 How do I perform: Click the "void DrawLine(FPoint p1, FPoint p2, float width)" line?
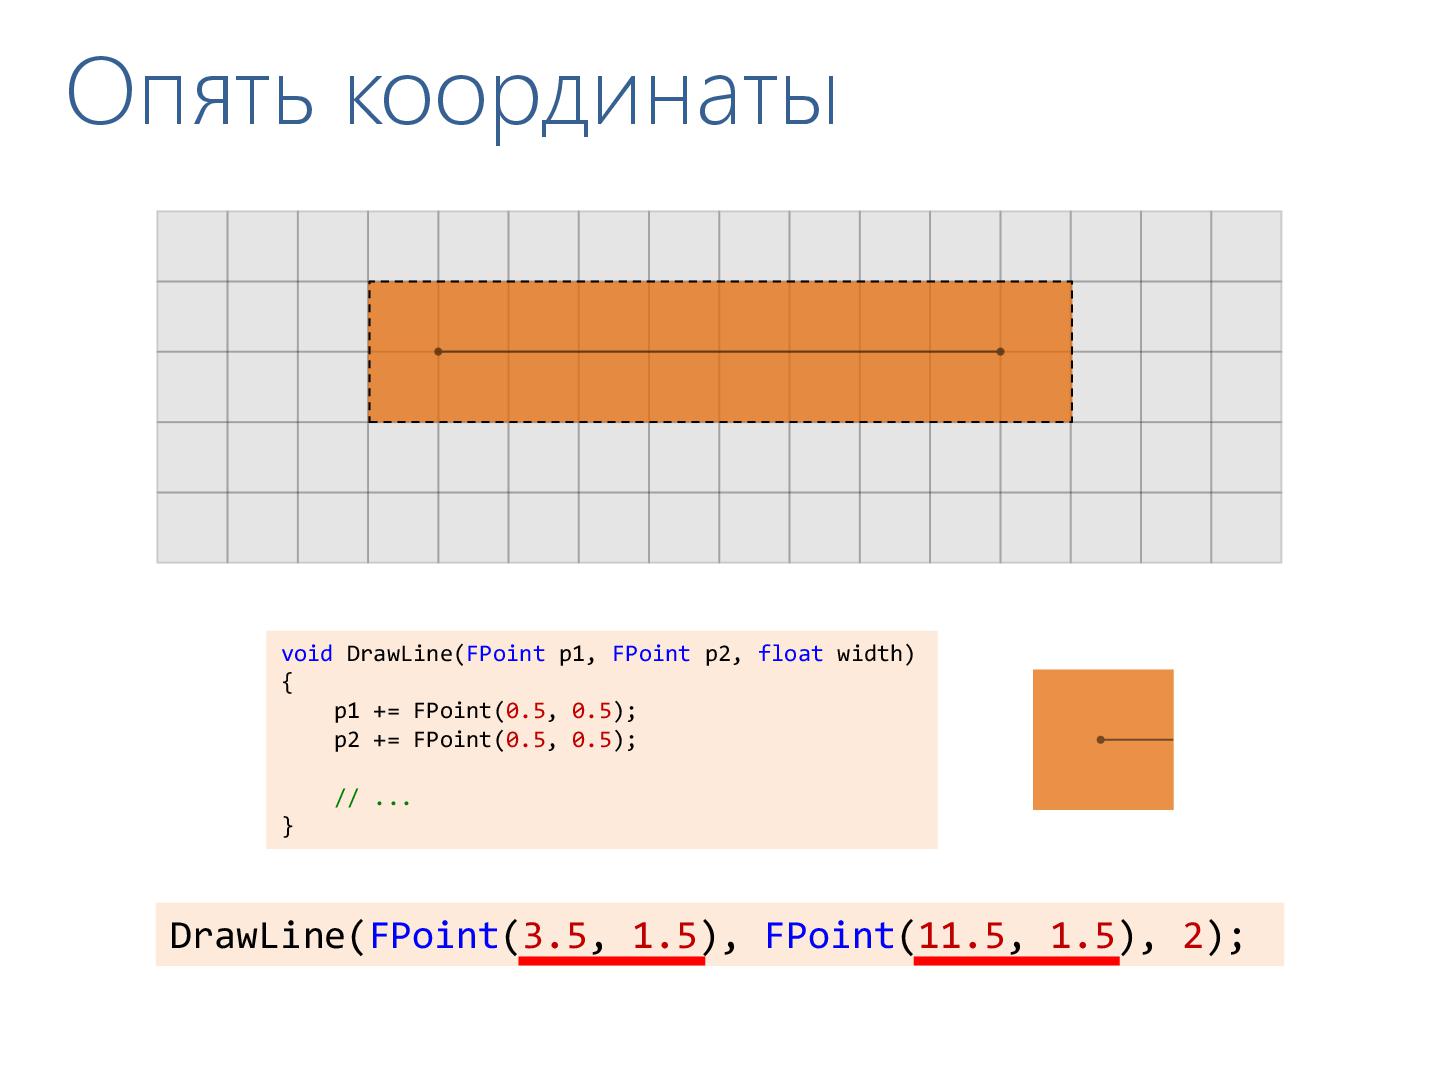click(598, 654)
